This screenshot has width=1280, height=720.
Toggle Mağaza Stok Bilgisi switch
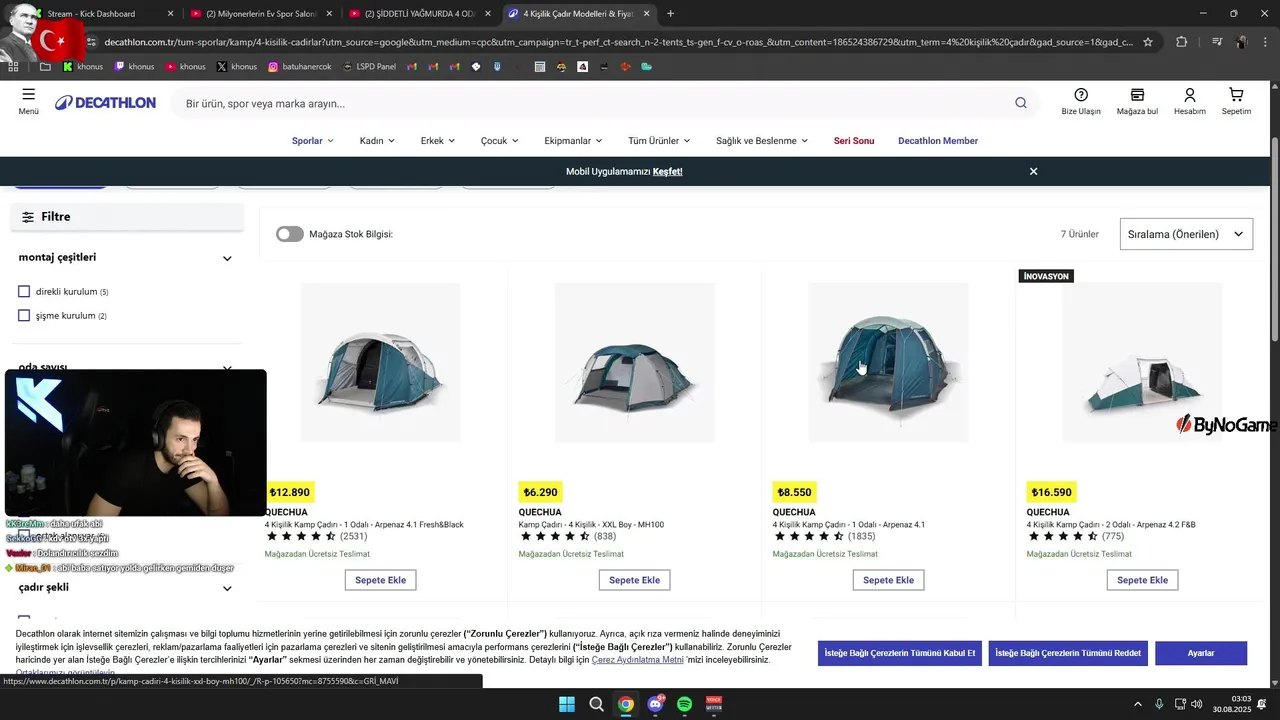coord(290,234)
